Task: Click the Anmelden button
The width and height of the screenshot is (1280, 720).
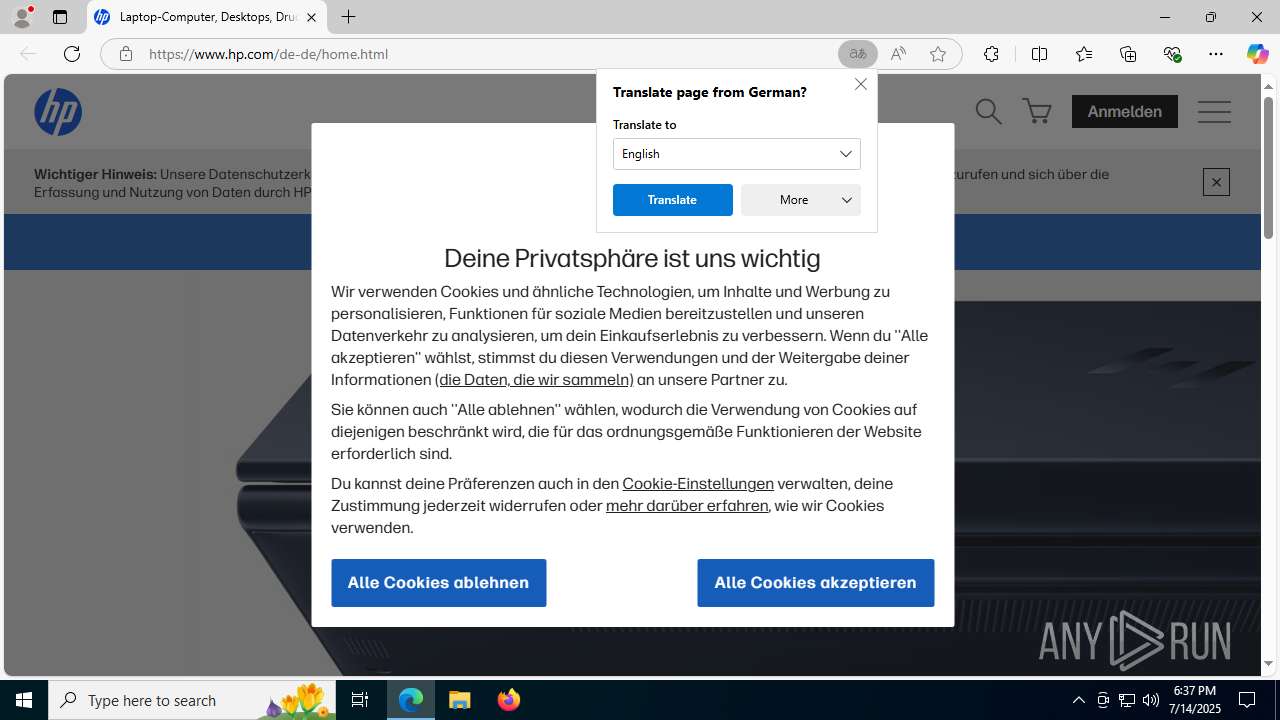Action: 1125,111
